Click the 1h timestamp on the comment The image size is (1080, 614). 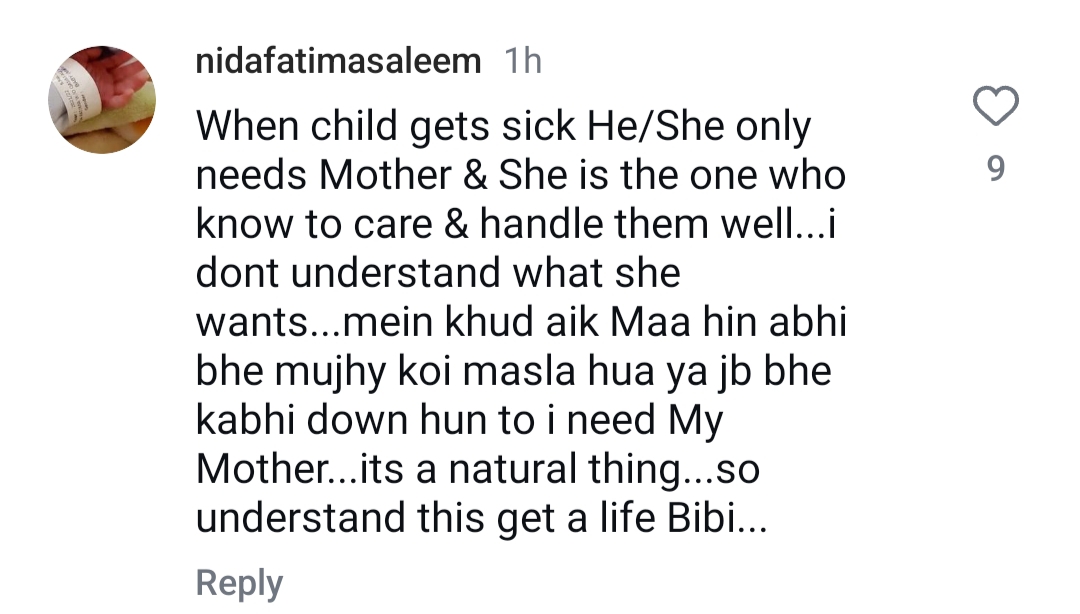(x=521, y=60)
